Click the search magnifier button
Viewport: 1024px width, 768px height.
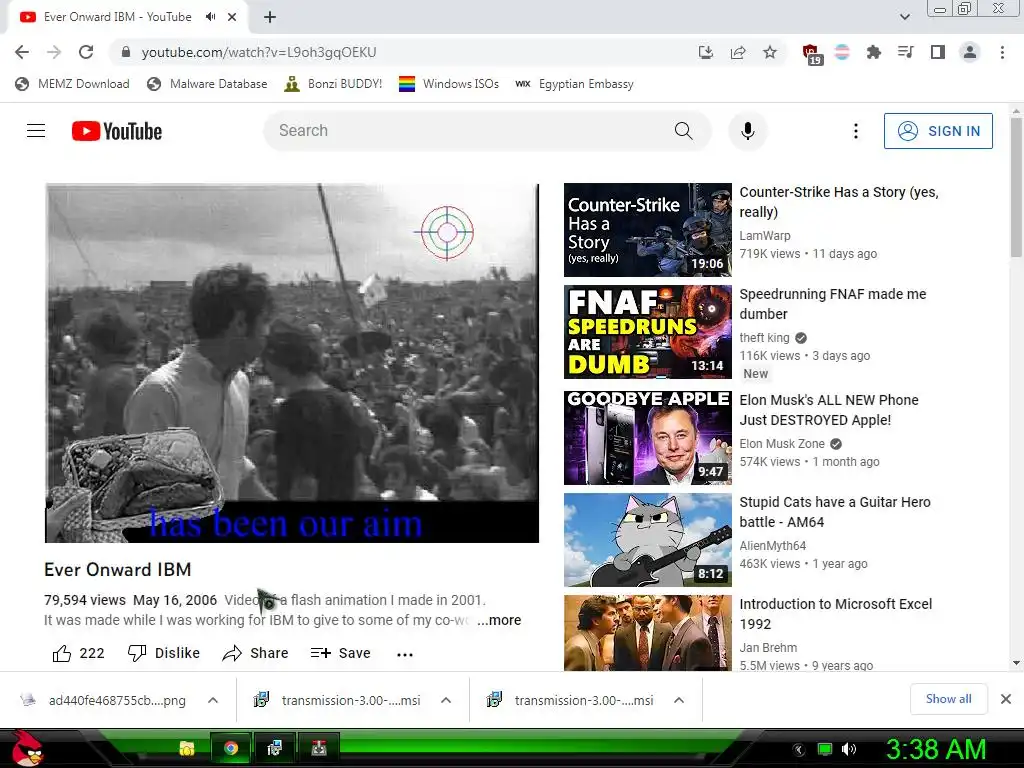tap(683, 131)
